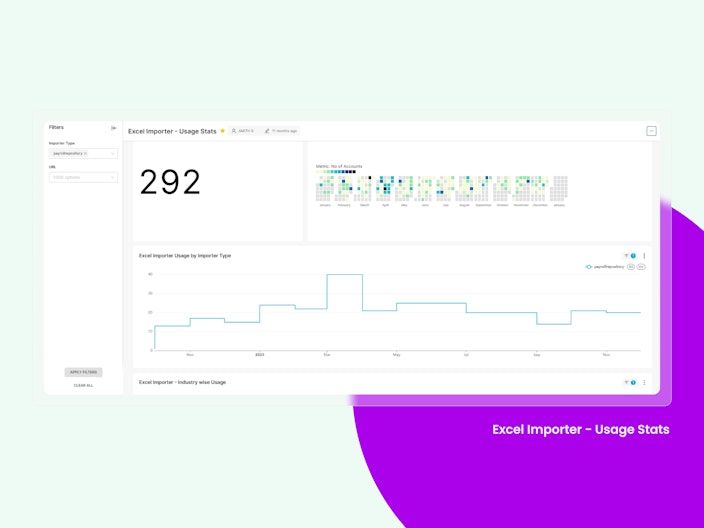Click the April block in the calendar heatmap

[385, 188]
